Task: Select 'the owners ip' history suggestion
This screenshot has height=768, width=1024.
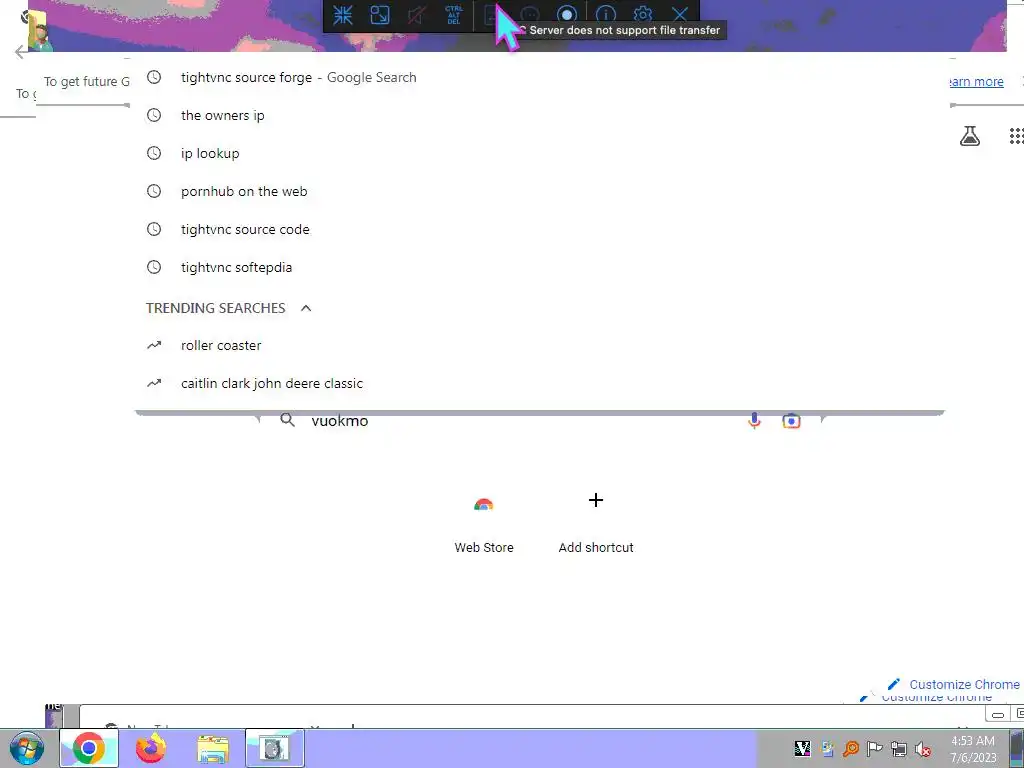Action: tap(539, 115)
